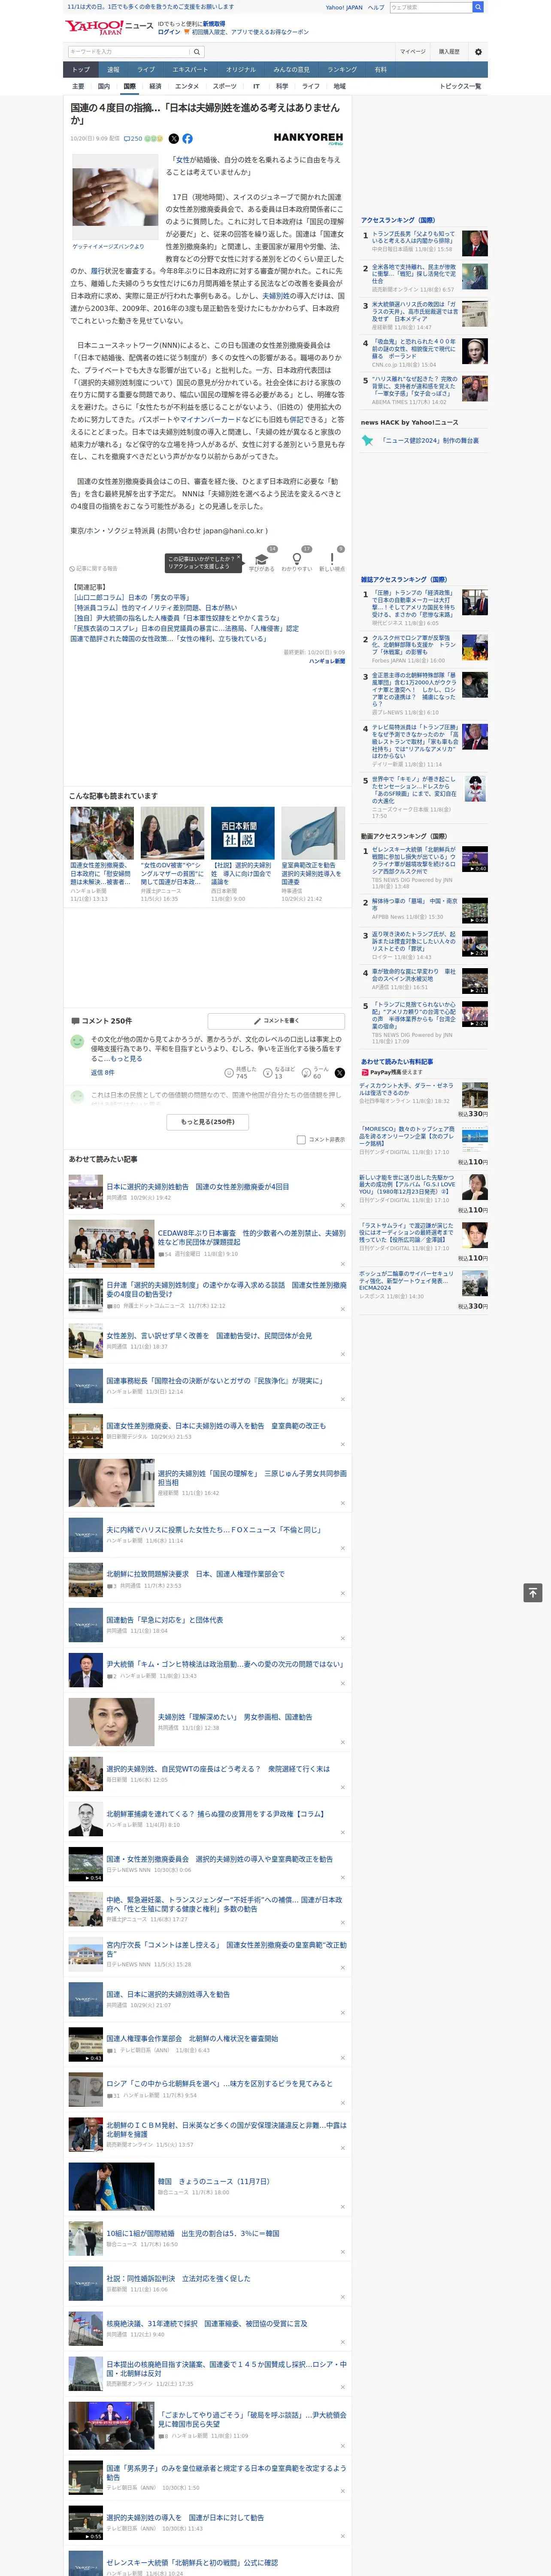Click the うーん reaction icon
The image size is (551, 2576).
point(307,1072)
